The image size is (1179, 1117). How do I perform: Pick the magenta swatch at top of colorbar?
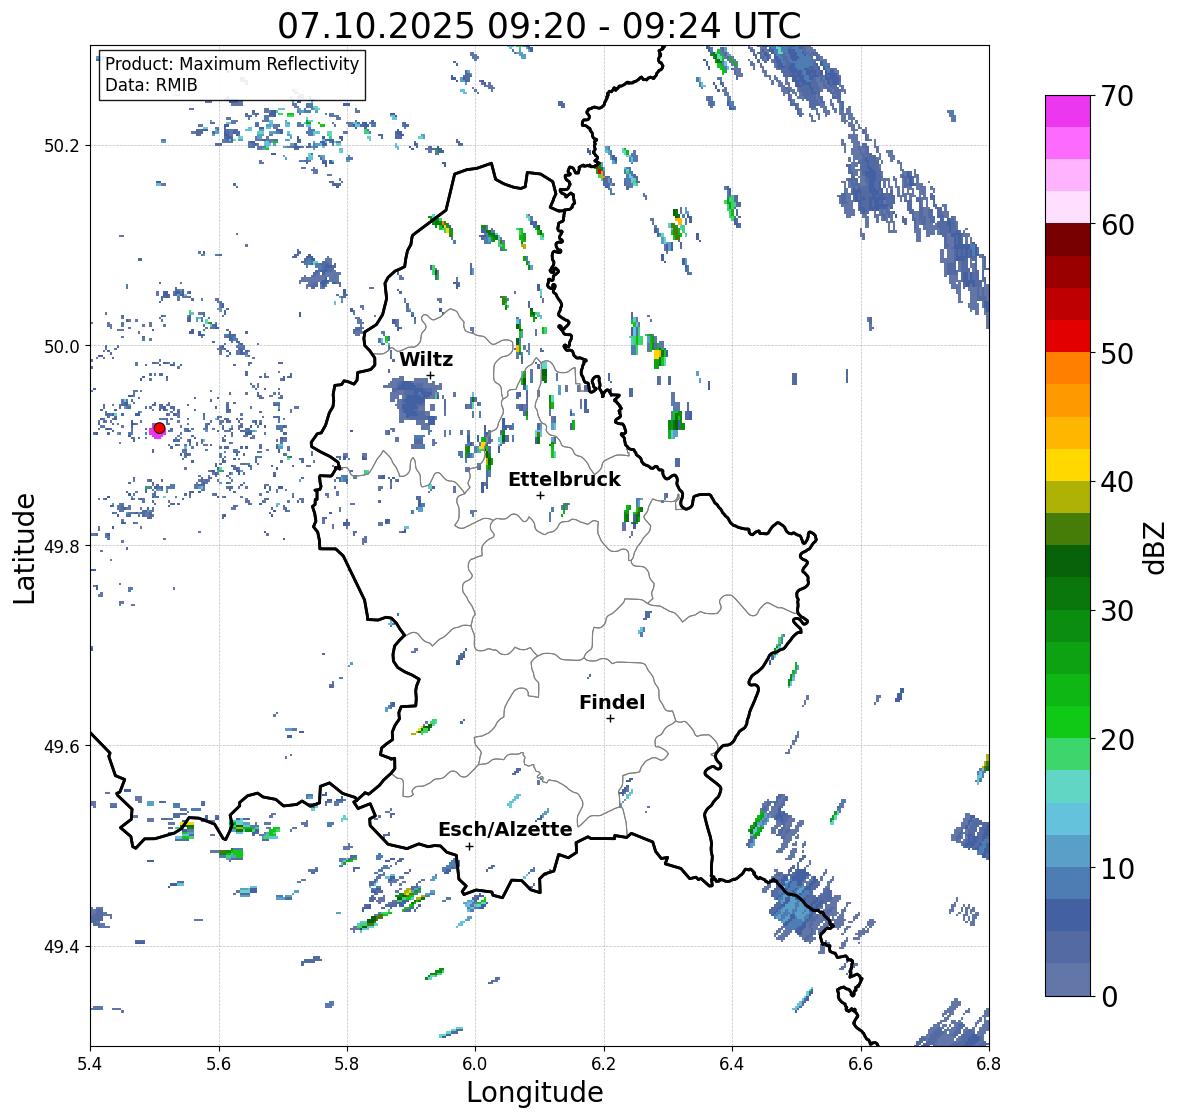[x=1068, y=111]
